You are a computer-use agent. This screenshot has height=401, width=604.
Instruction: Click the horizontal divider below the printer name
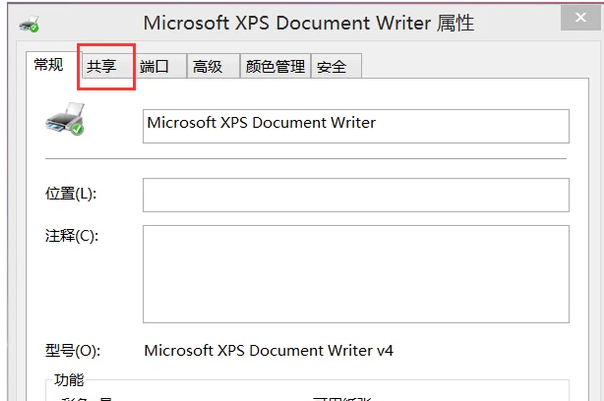coord(306,158)
